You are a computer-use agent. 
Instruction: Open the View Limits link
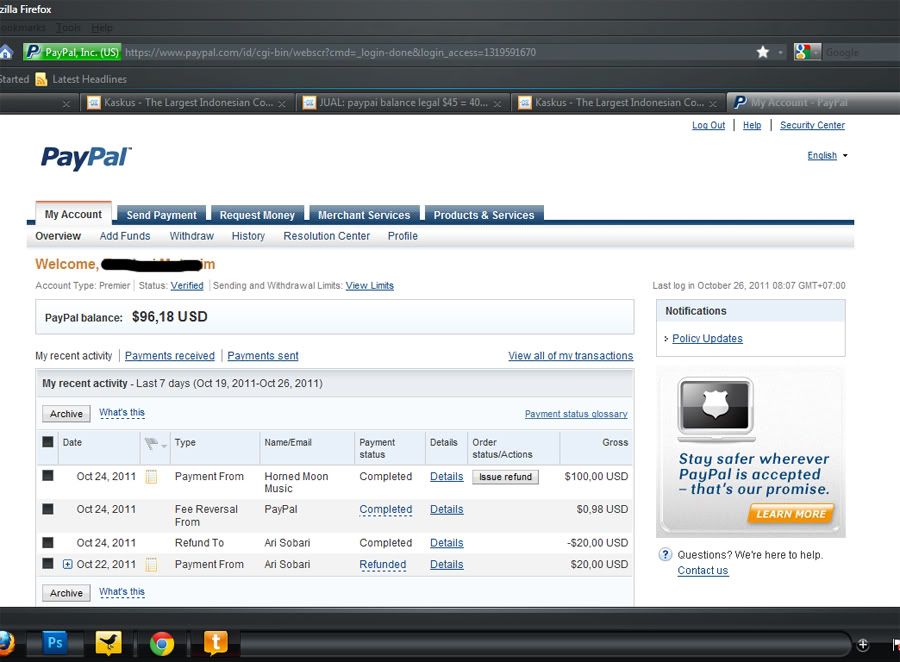click(370, 285)
